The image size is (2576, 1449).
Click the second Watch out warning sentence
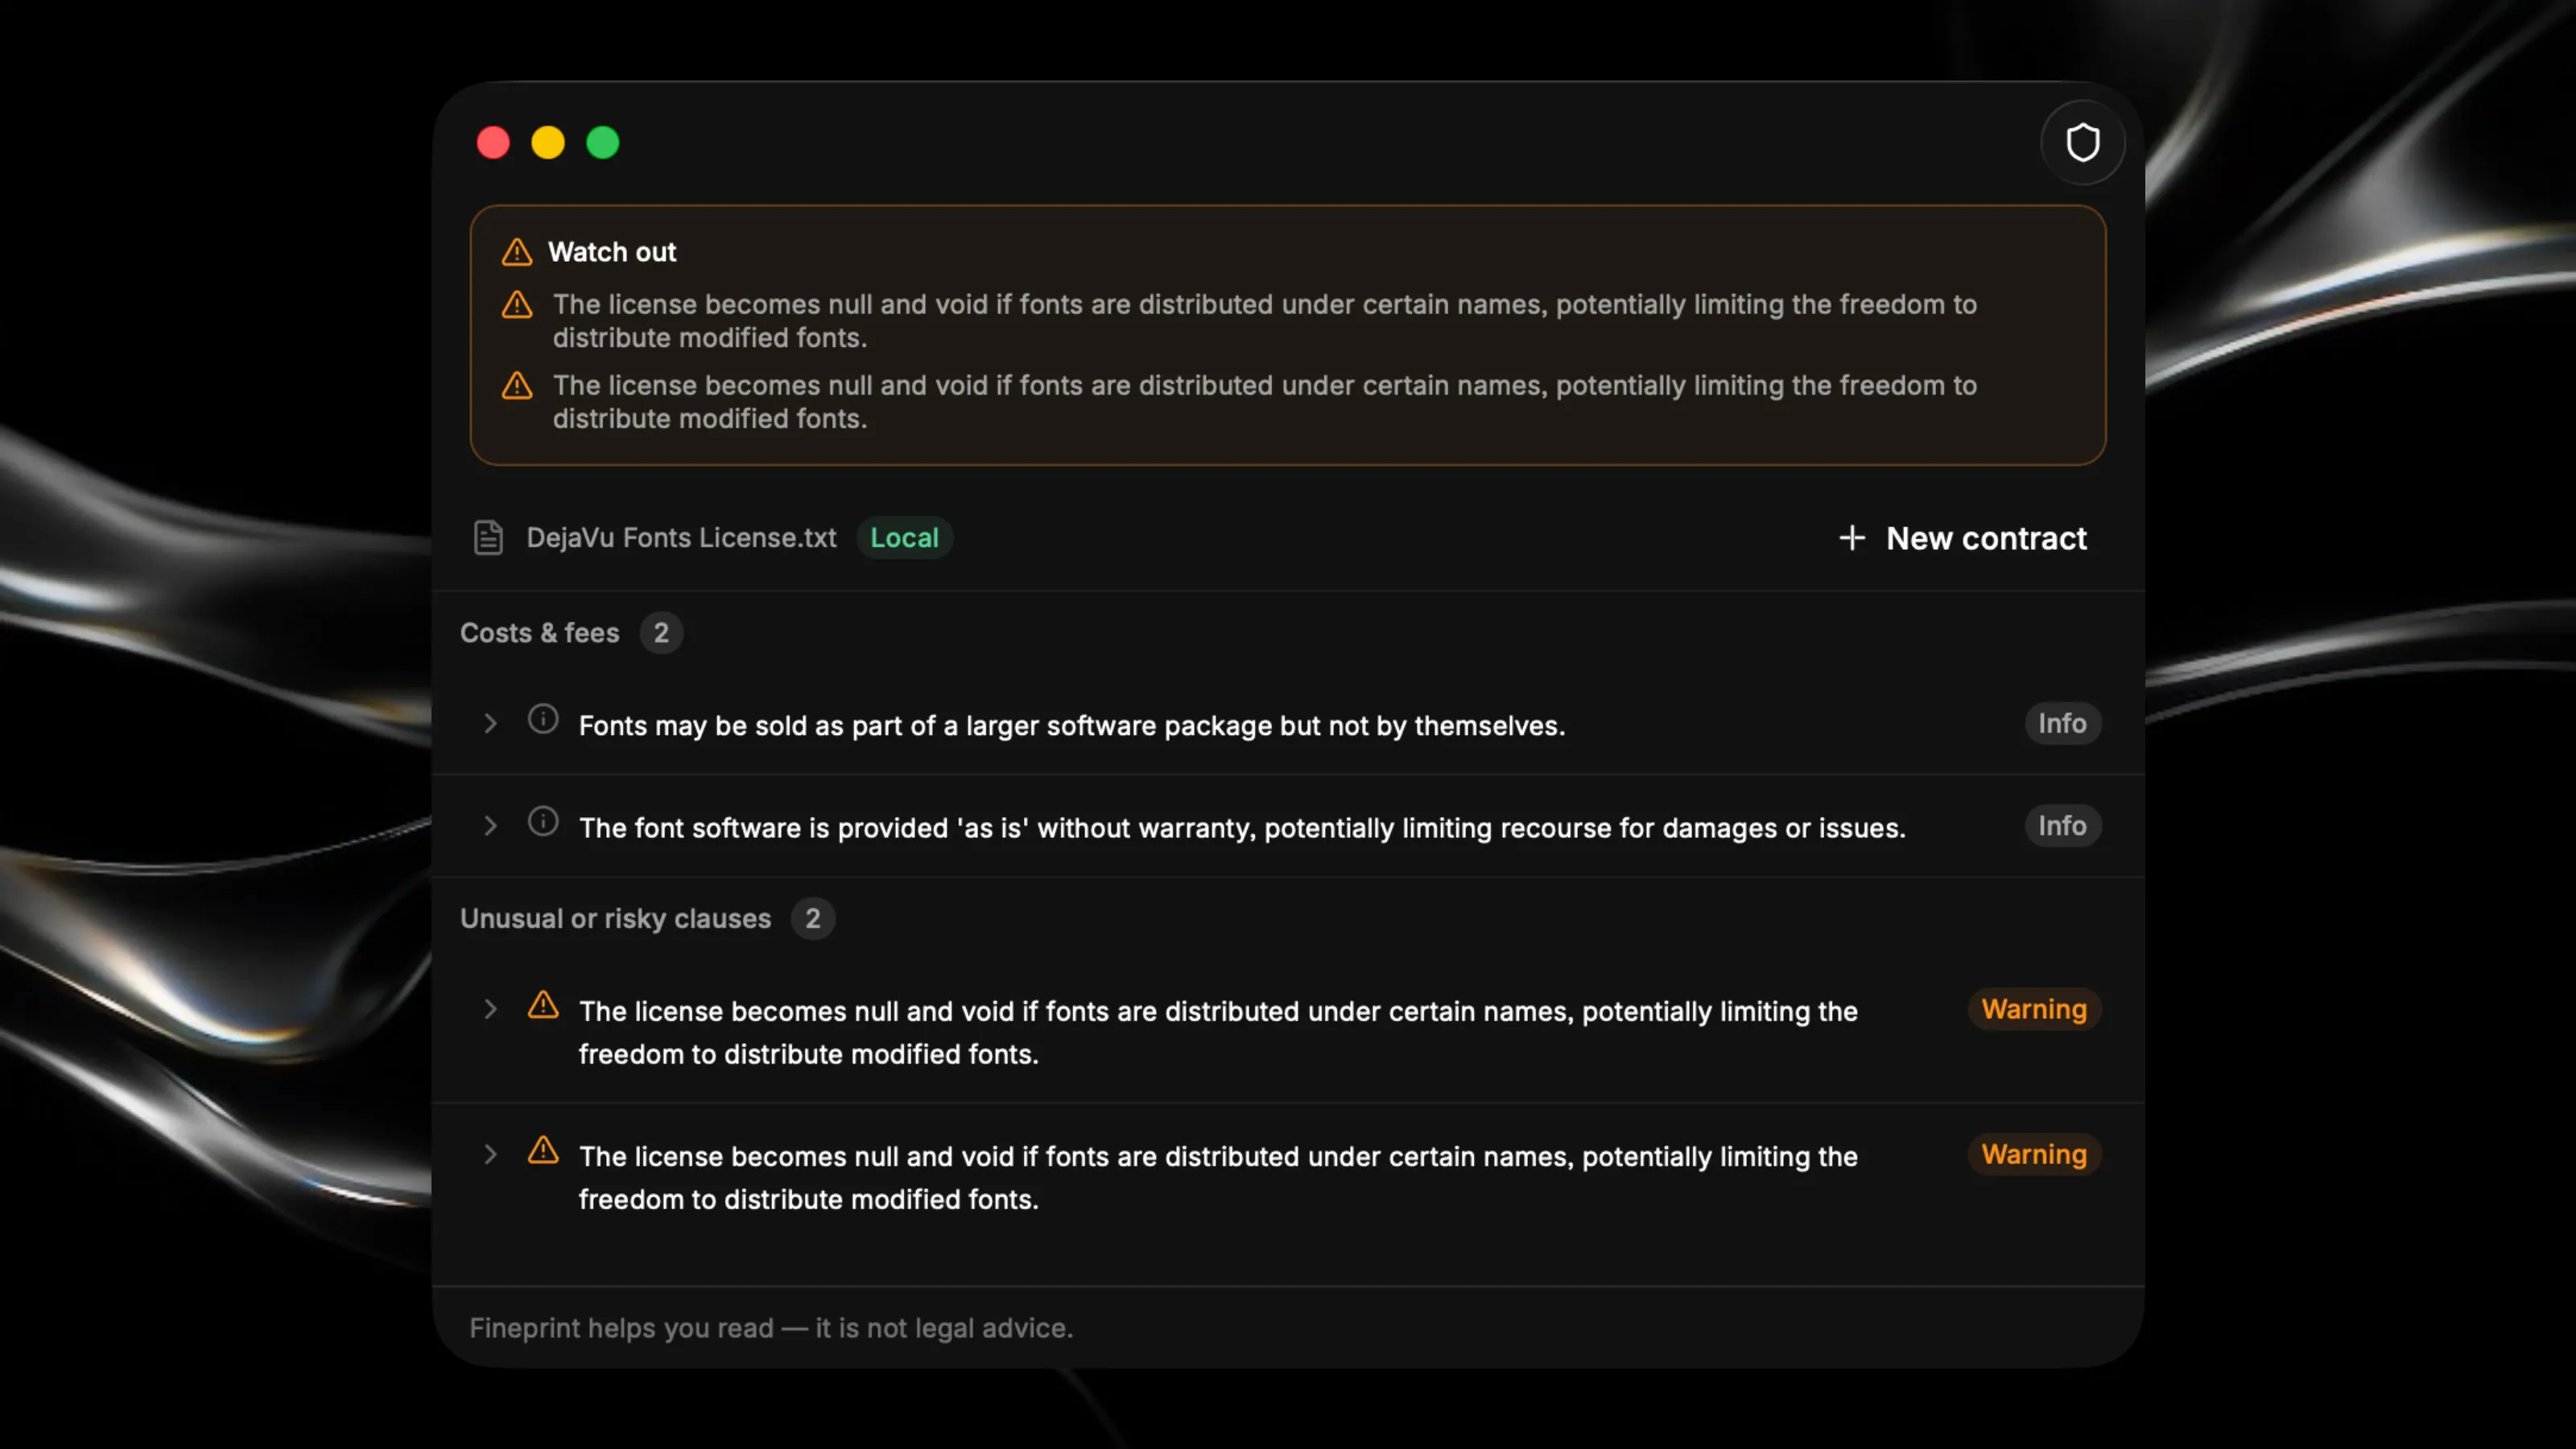click(x=1264, y=402)
